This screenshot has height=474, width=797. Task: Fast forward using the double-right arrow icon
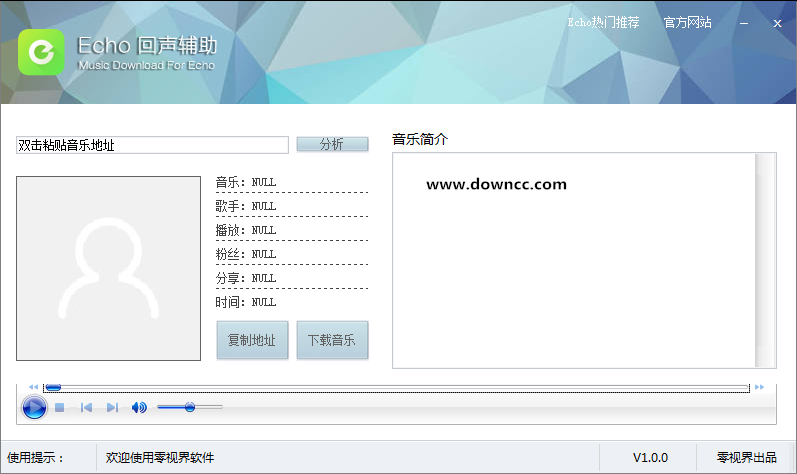tap(759, 387)
